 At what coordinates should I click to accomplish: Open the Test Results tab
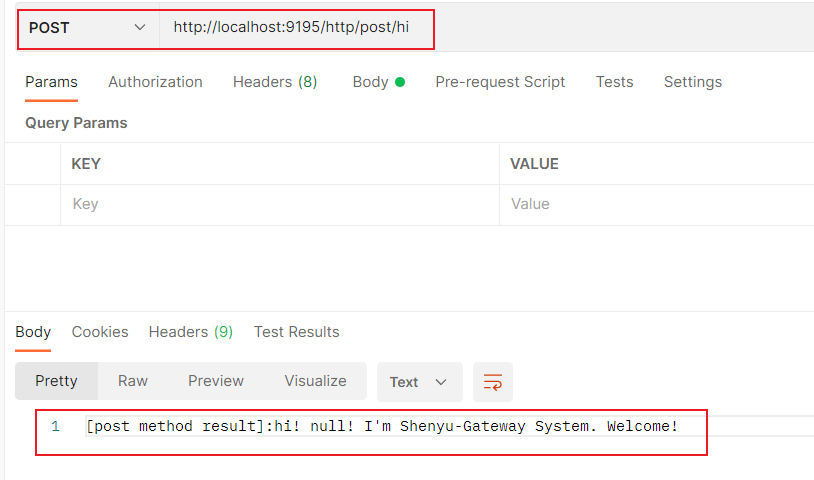click(x=296, y=332)
